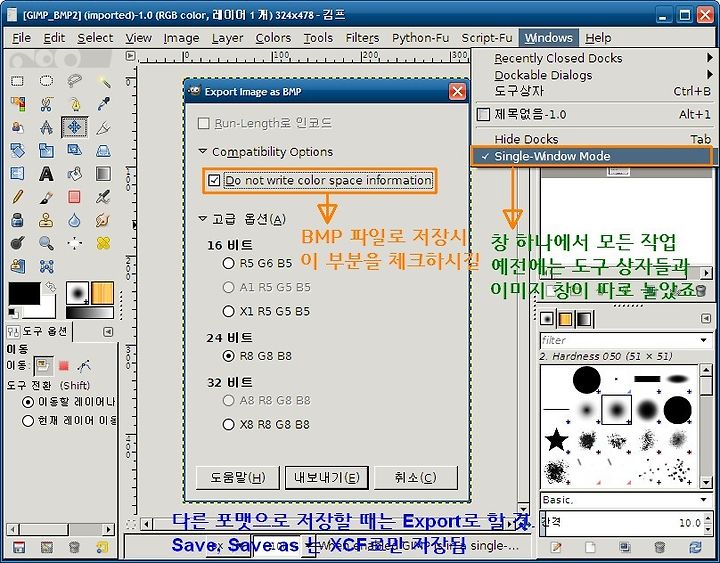Collapse the Compatibility Options section

point(202,151)
